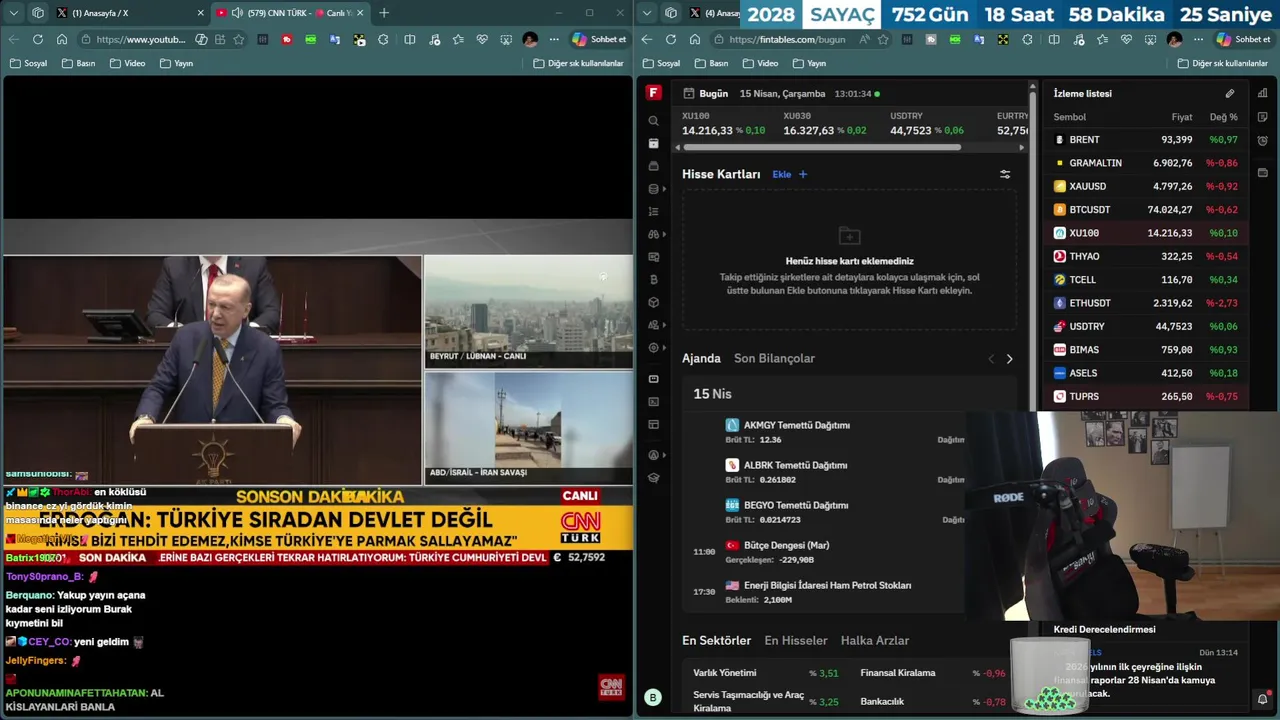Mute the CNN TÜRK tab speaker icon
The image size is (1280, 720).
237,13
